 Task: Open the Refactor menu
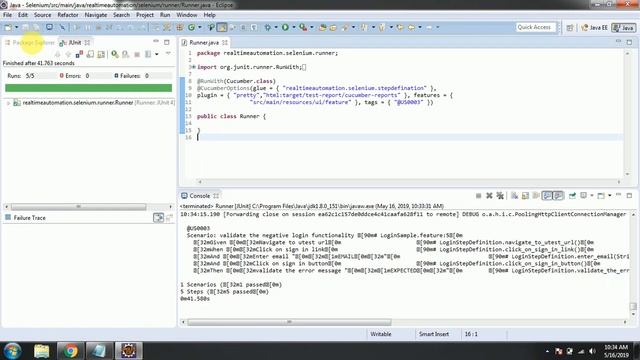tap(68, 15)
